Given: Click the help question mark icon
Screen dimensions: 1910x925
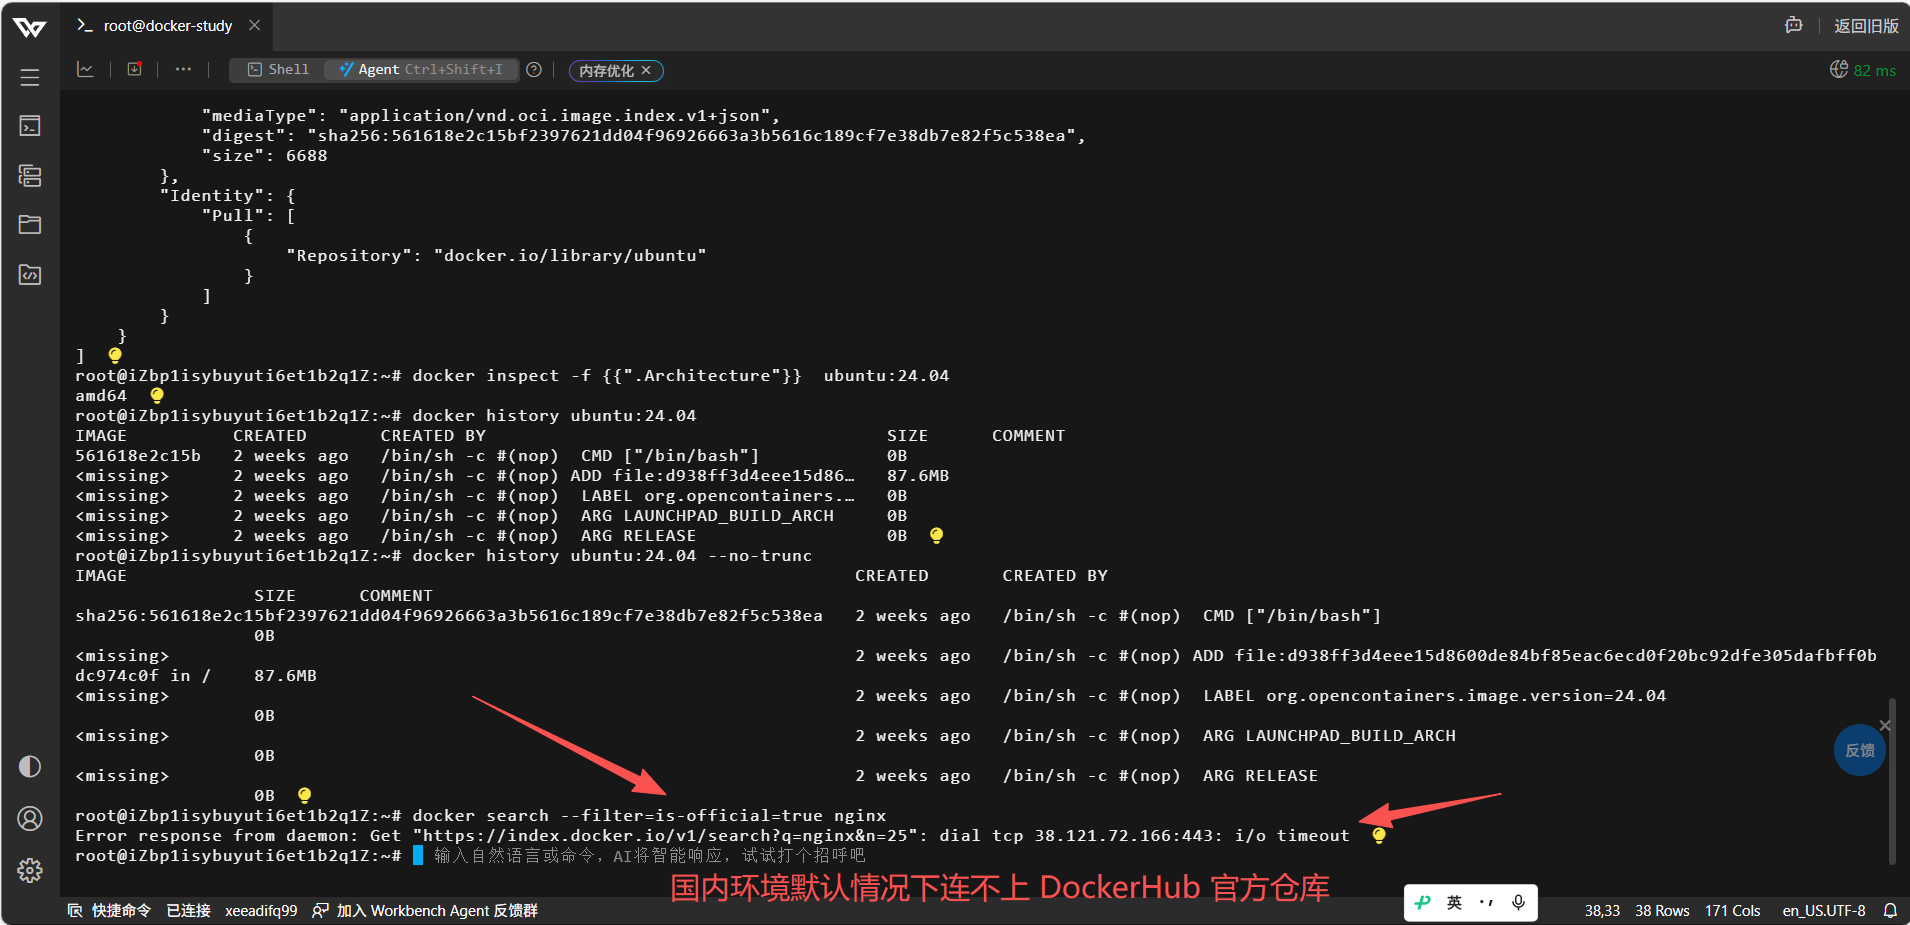Looking at the screenshot, I should (x=534, y=69).
